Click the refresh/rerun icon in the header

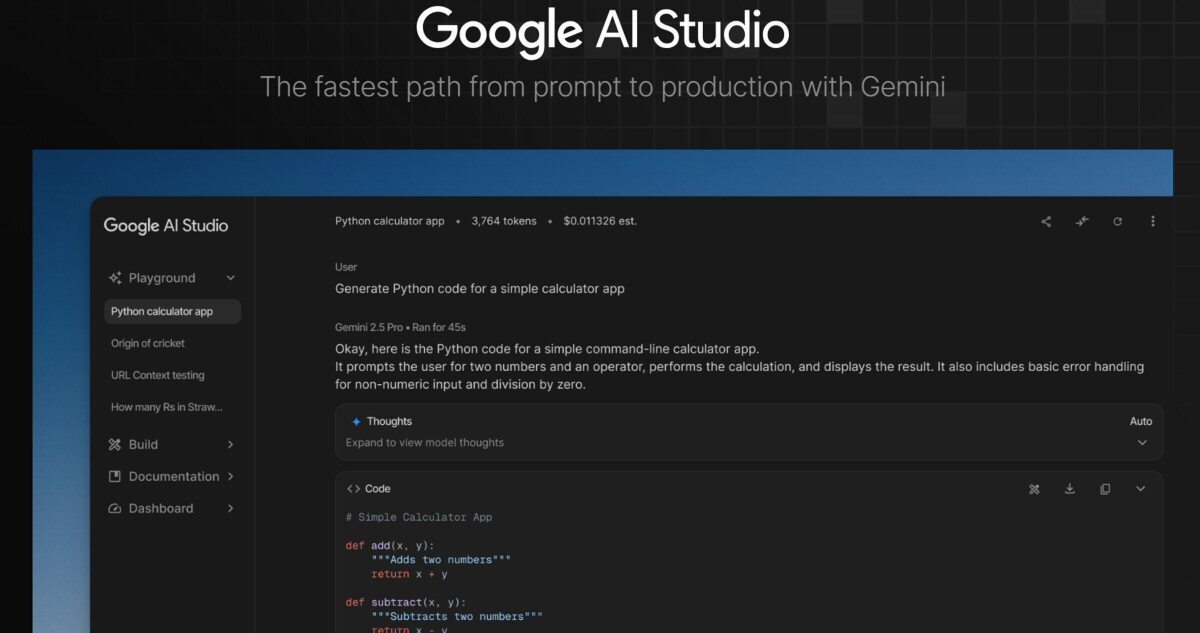(1118, 222)
